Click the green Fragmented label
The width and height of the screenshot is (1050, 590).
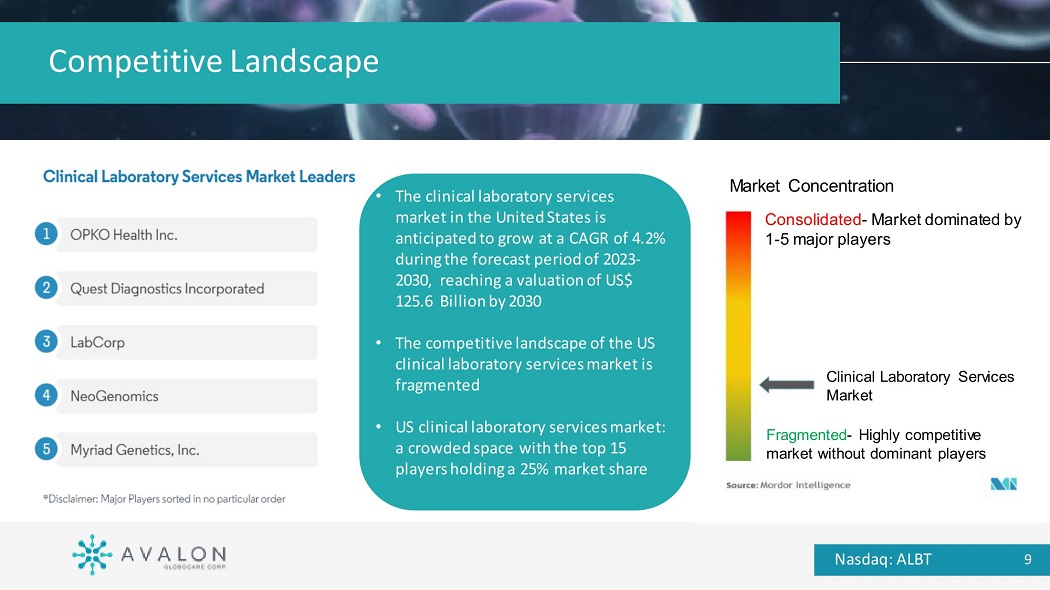pyautogui.click(x=806, y=435)
